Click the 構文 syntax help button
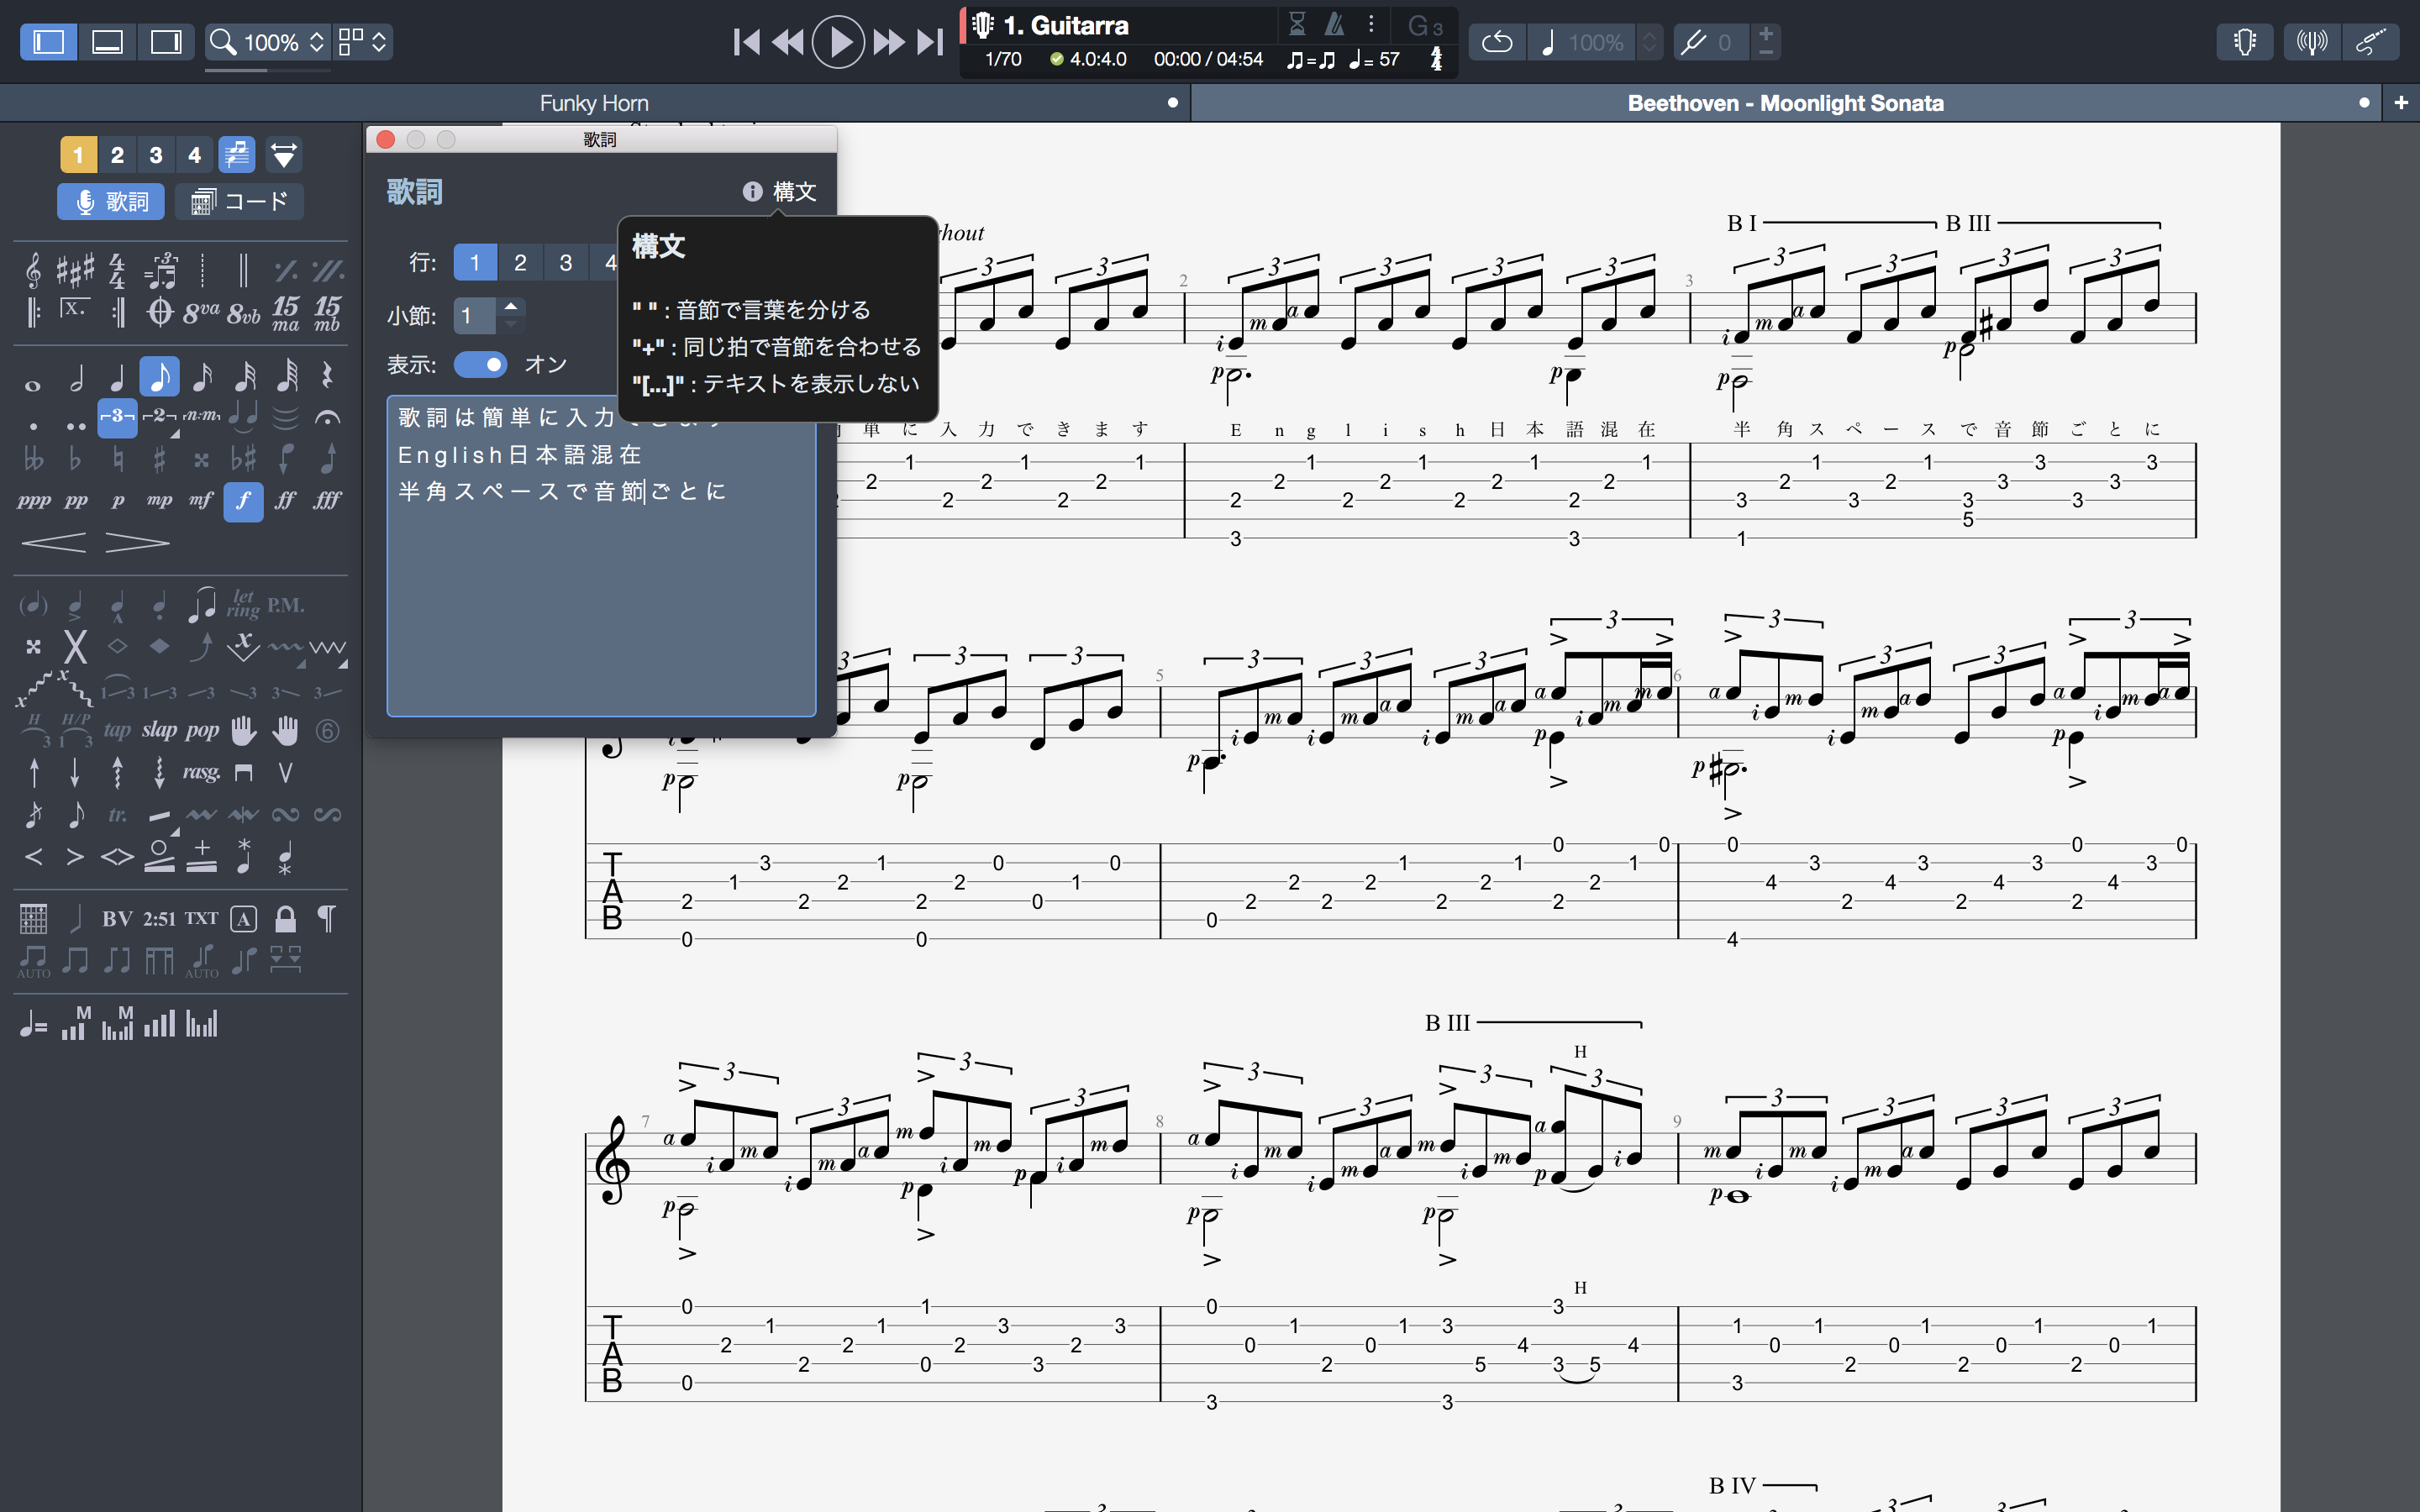This screenshot has height=1512, width=2420. tap(780, 191)
